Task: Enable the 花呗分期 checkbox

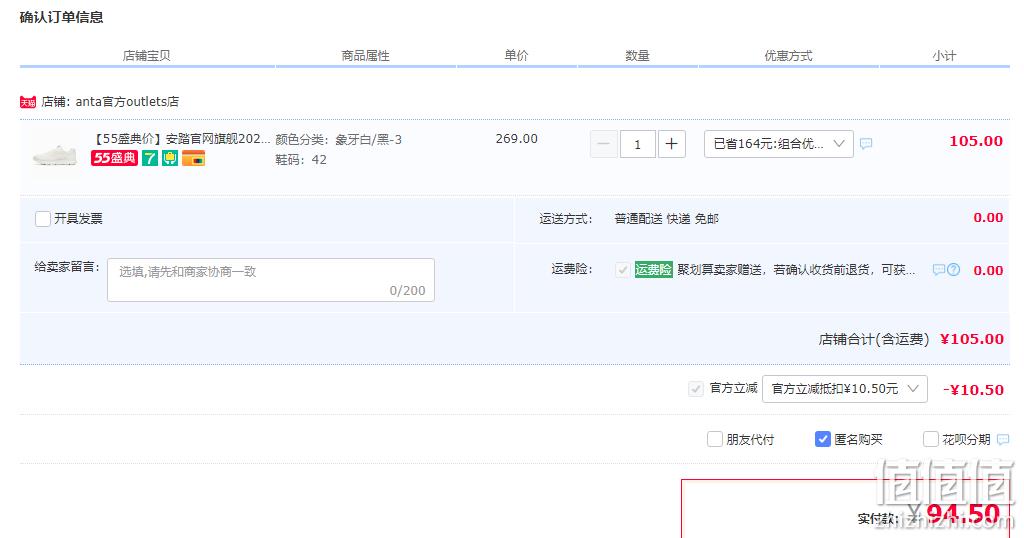Action: (931, 439)
